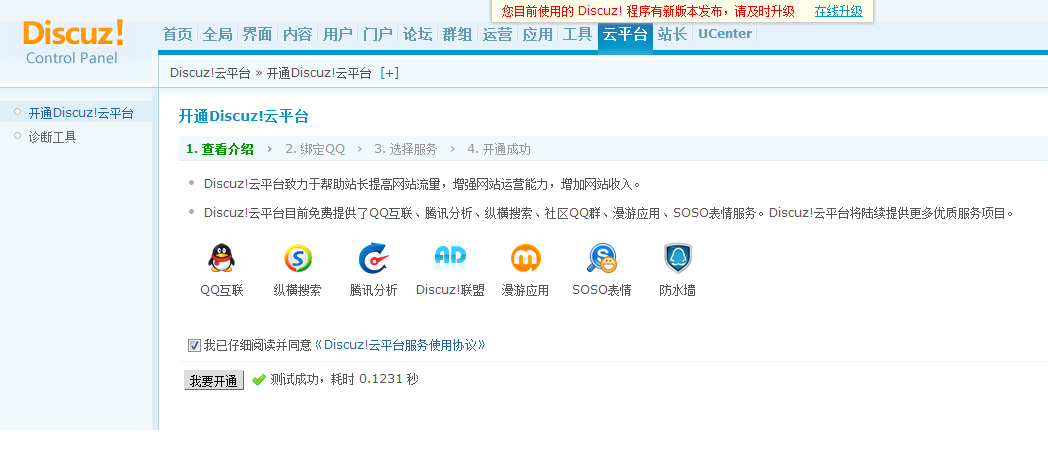The height and width of the screenshot is (460, 1048).
Task: Open the 应用 top menu
Action: 538,34
